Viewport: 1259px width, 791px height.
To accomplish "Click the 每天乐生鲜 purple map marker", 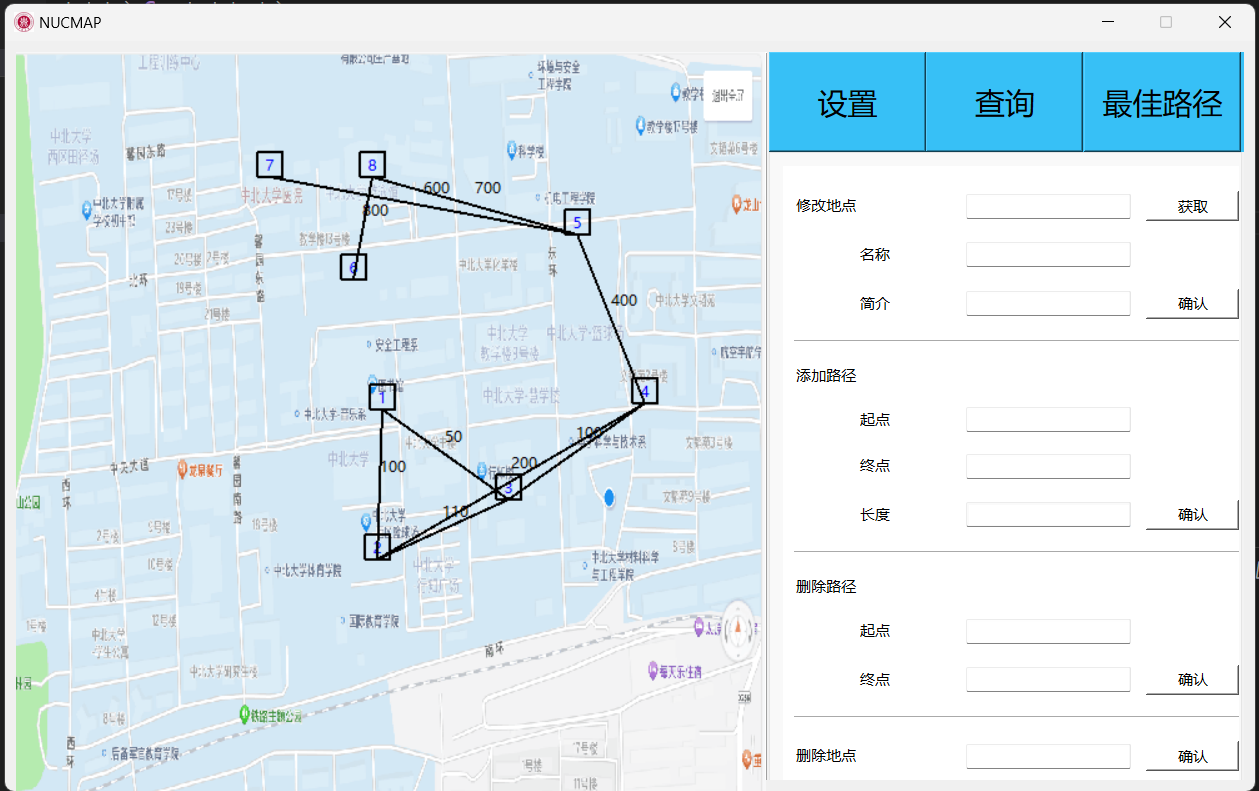I will click(x=654, y=672).
